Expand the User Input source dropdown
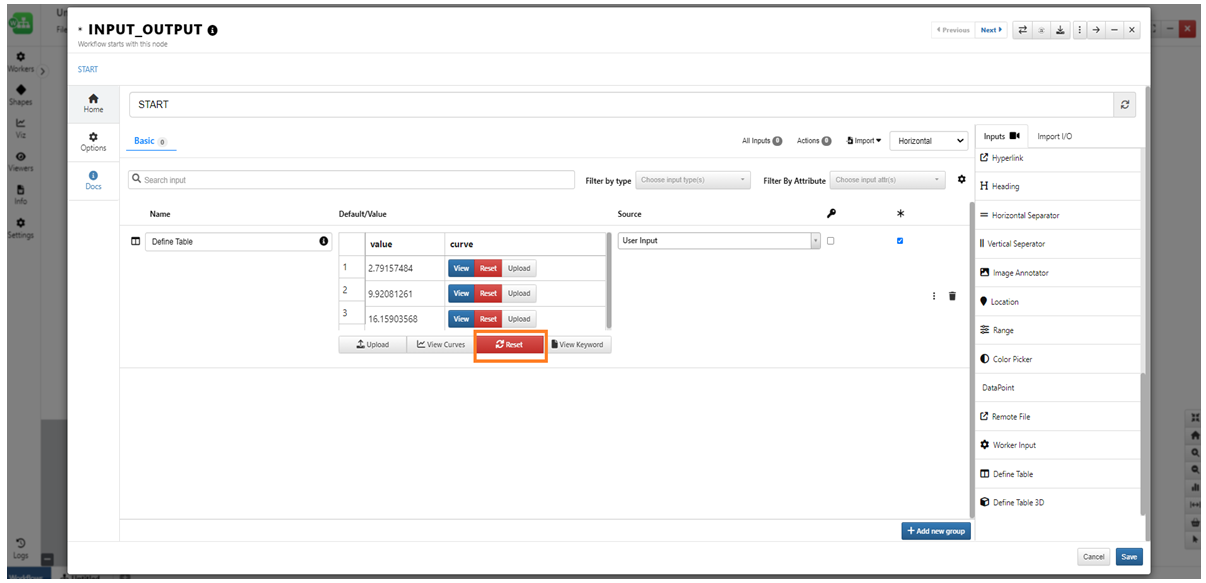The width and height of the screenshot is (1206, 583). point(718,241)
